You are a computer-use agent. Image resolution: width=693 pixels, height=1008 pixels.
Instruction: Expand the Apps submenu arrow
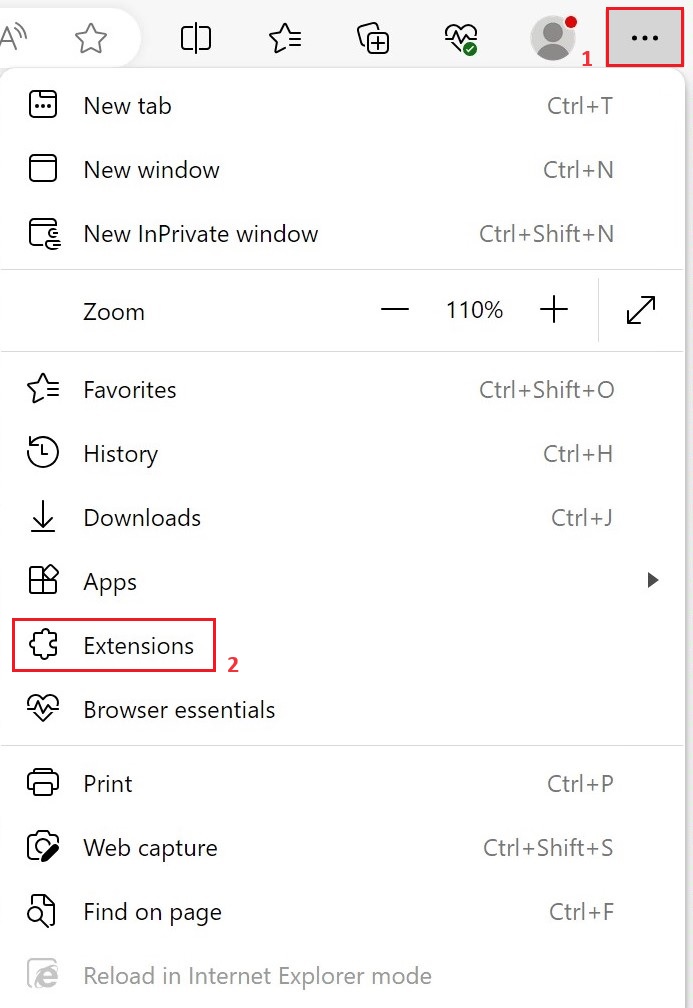tap(654, 581)
